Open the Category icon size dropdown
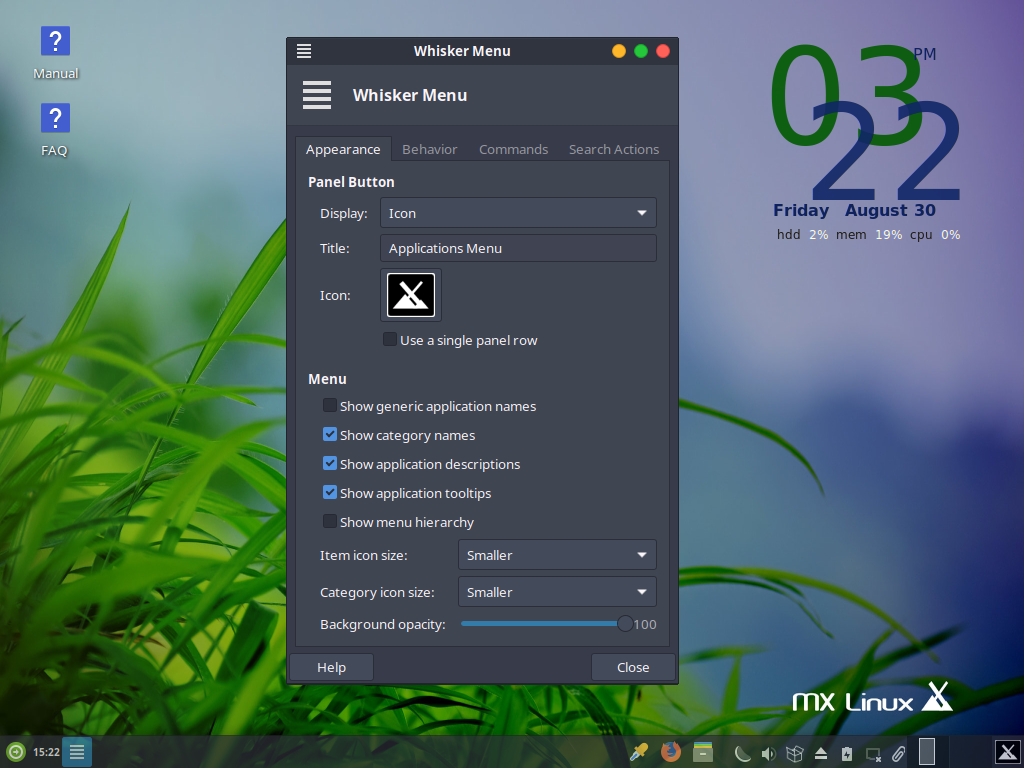Image resolution: width=1024 pixels, height=768 pixels. (x=557, y=592)
